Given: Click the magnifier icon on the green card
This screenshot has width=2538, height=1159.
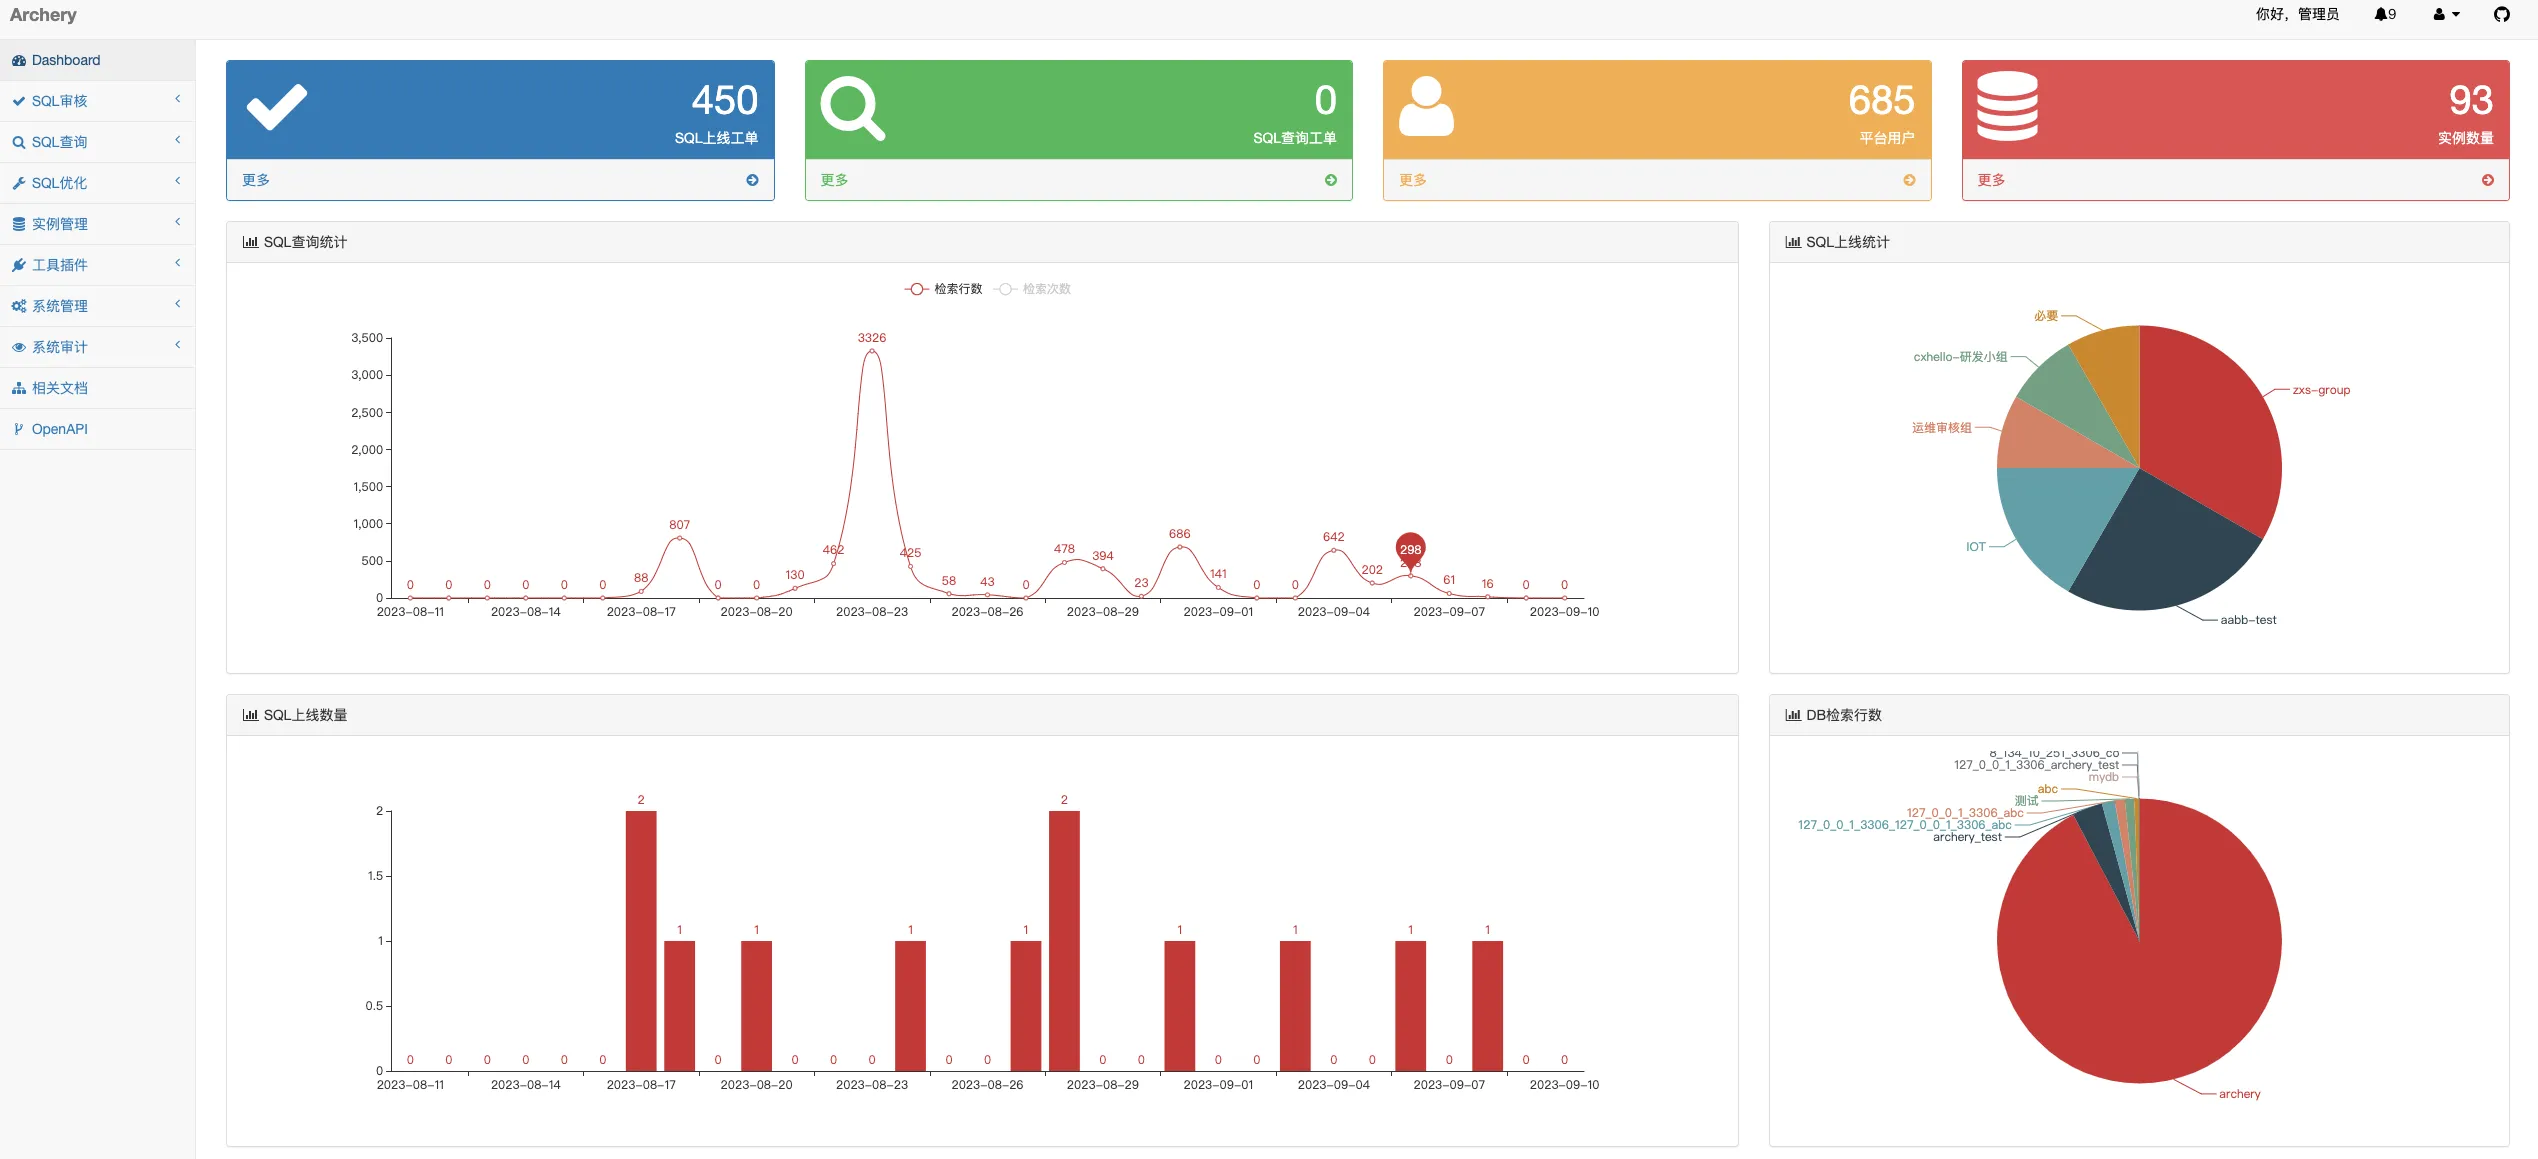Looking at the screenshot, I should pyautogui.click(x=852, y=108).
